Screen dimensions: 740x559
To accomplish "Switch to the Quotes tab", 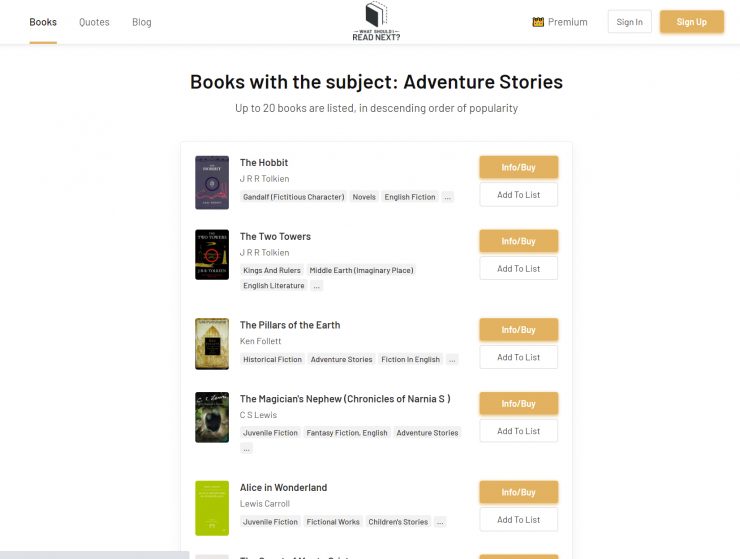I will (94, 22).
